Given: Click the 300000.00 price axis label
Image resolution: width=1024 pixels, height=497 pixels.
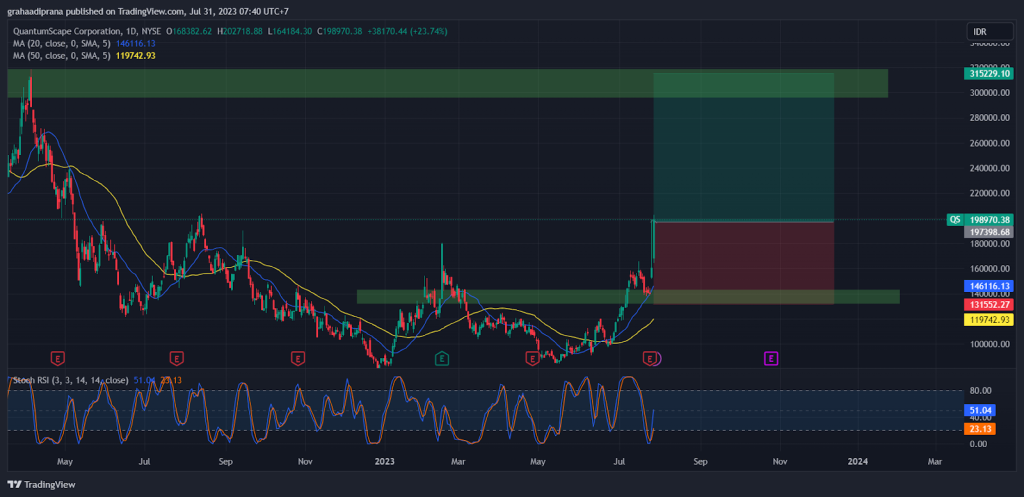Looking at the screenshot, I should 989,93.
